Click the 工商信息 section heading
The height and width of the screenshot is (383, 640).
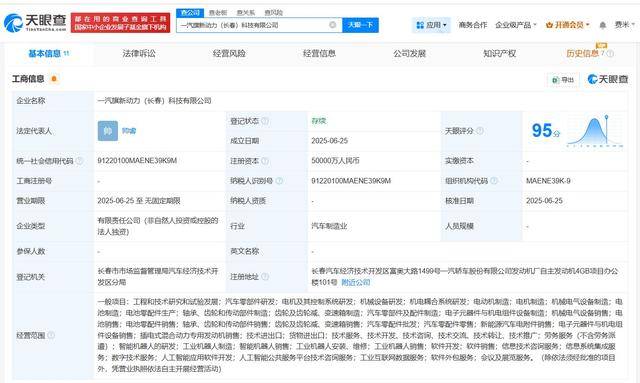(x=28, y=79)
